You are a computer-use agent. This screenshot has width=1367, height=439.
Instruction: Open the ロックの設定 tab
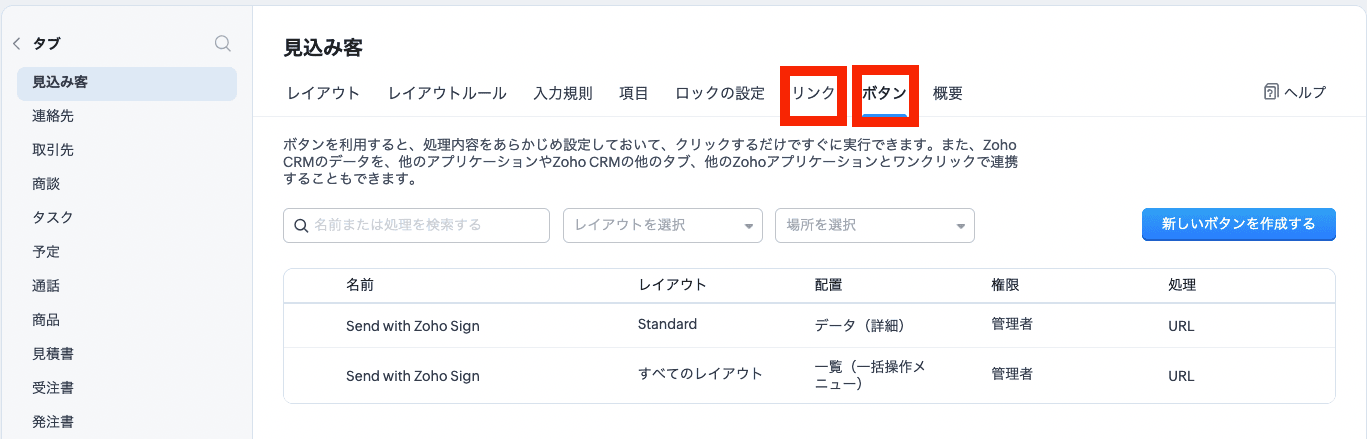[x=719, y=93]
